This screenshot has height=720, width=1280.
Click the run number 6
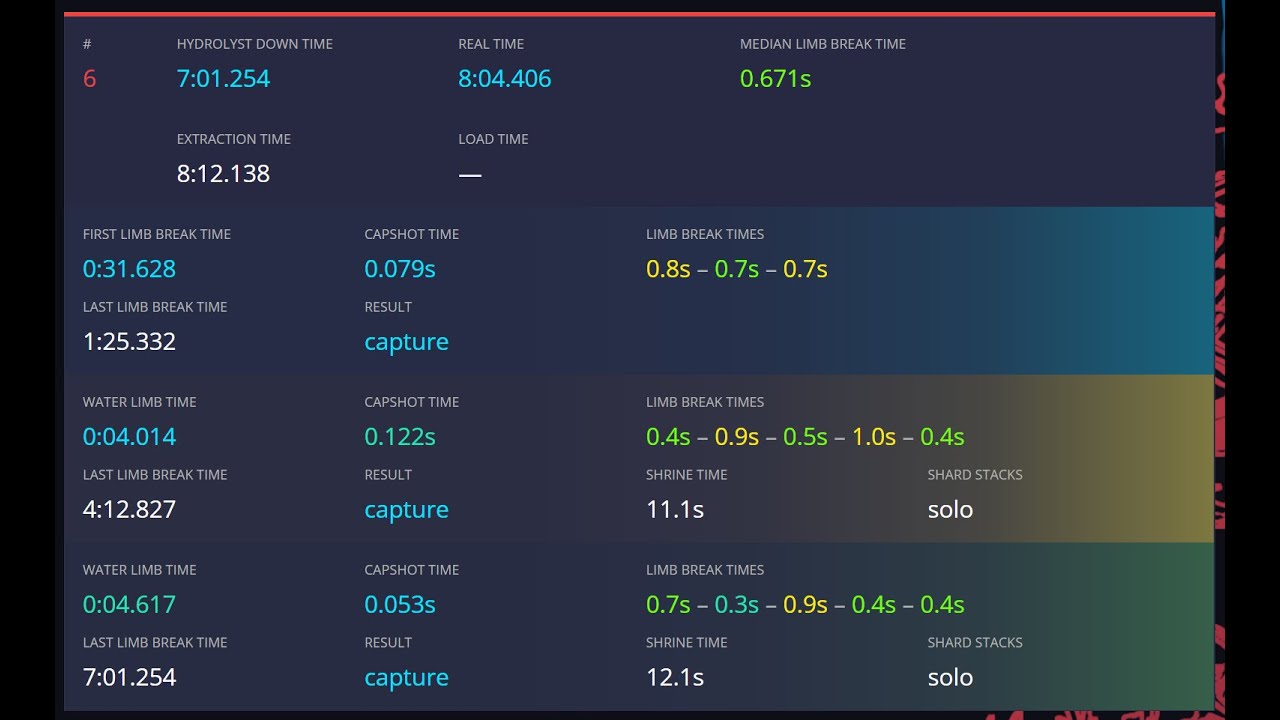tap(89, 79)
